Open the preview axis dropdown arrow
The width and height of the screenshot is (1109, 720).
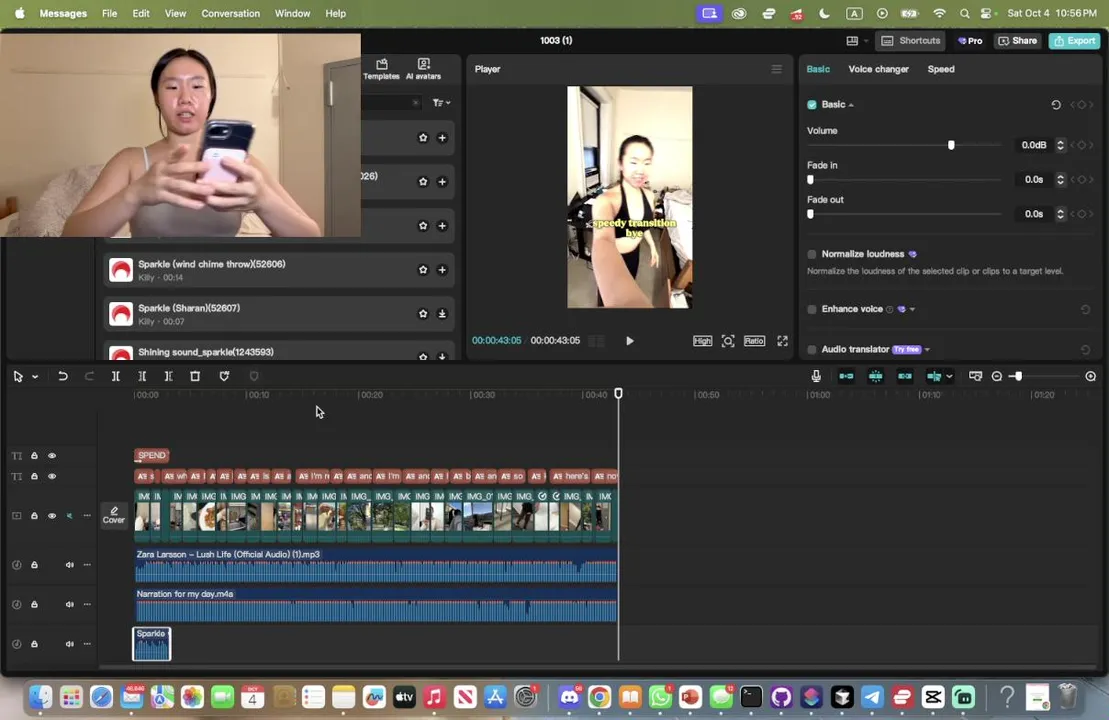[949, 377]
